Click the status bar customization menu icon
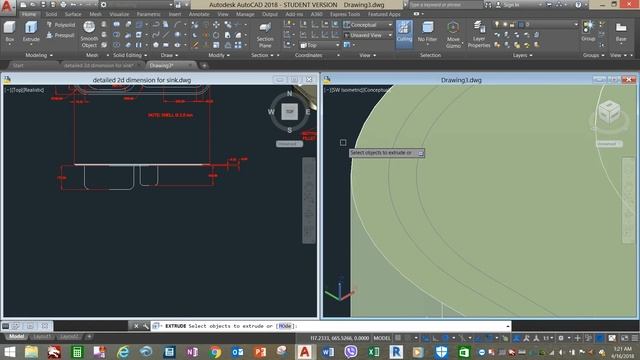 click(635, 338)
